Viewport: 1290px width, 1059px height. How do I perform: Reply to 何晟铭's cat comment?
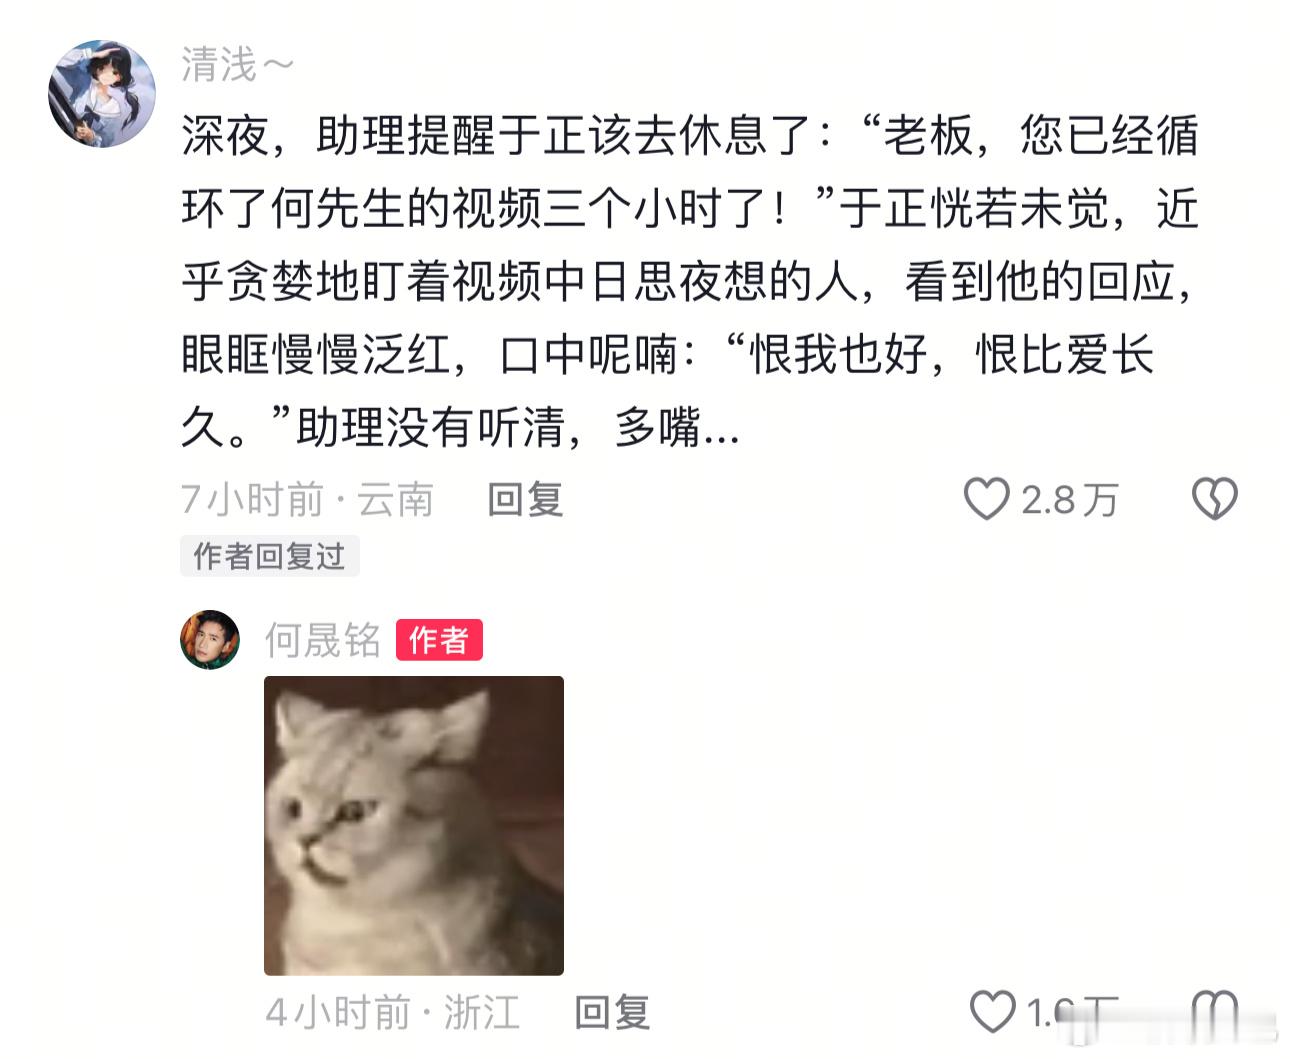tap(613, 1012)
